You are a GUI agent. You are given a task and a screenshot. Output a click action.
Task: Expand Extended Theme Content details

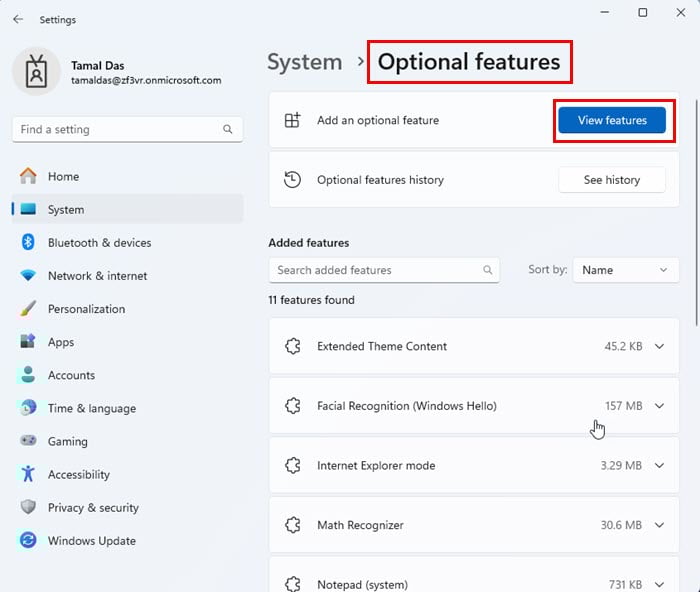tap(659, 347)
